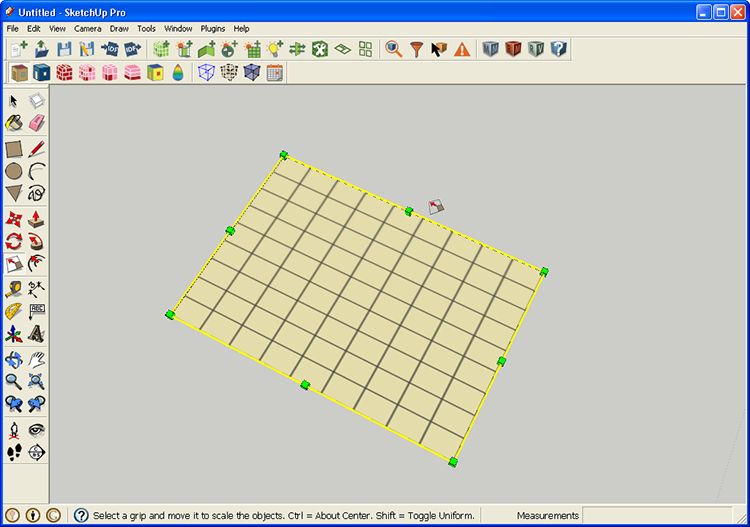Choose the 3D Text tool
The height and width of the screenshot is (527, 750).
click(36, 334)
